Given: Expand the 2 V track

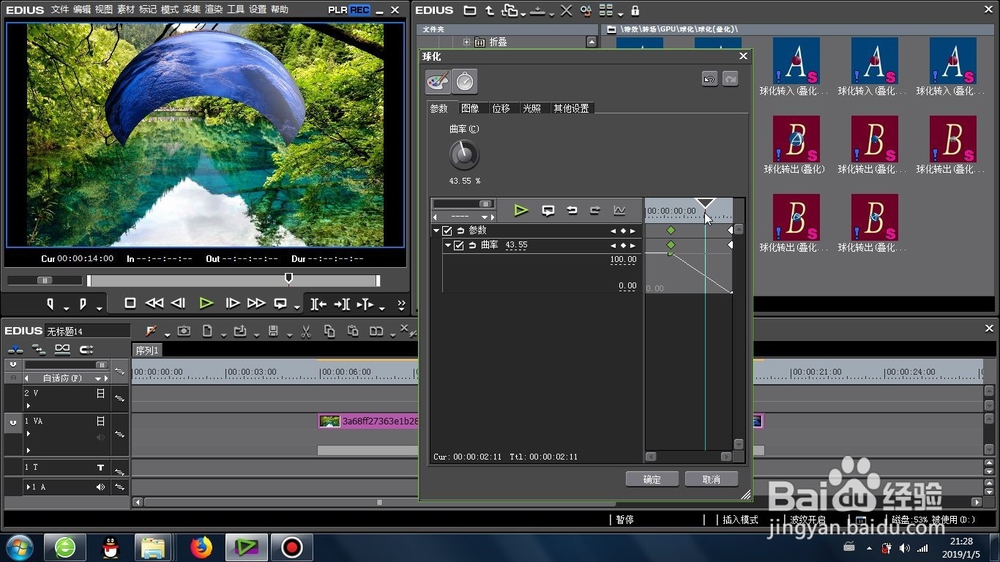Looking at the screenshot, I should [28, 405].
